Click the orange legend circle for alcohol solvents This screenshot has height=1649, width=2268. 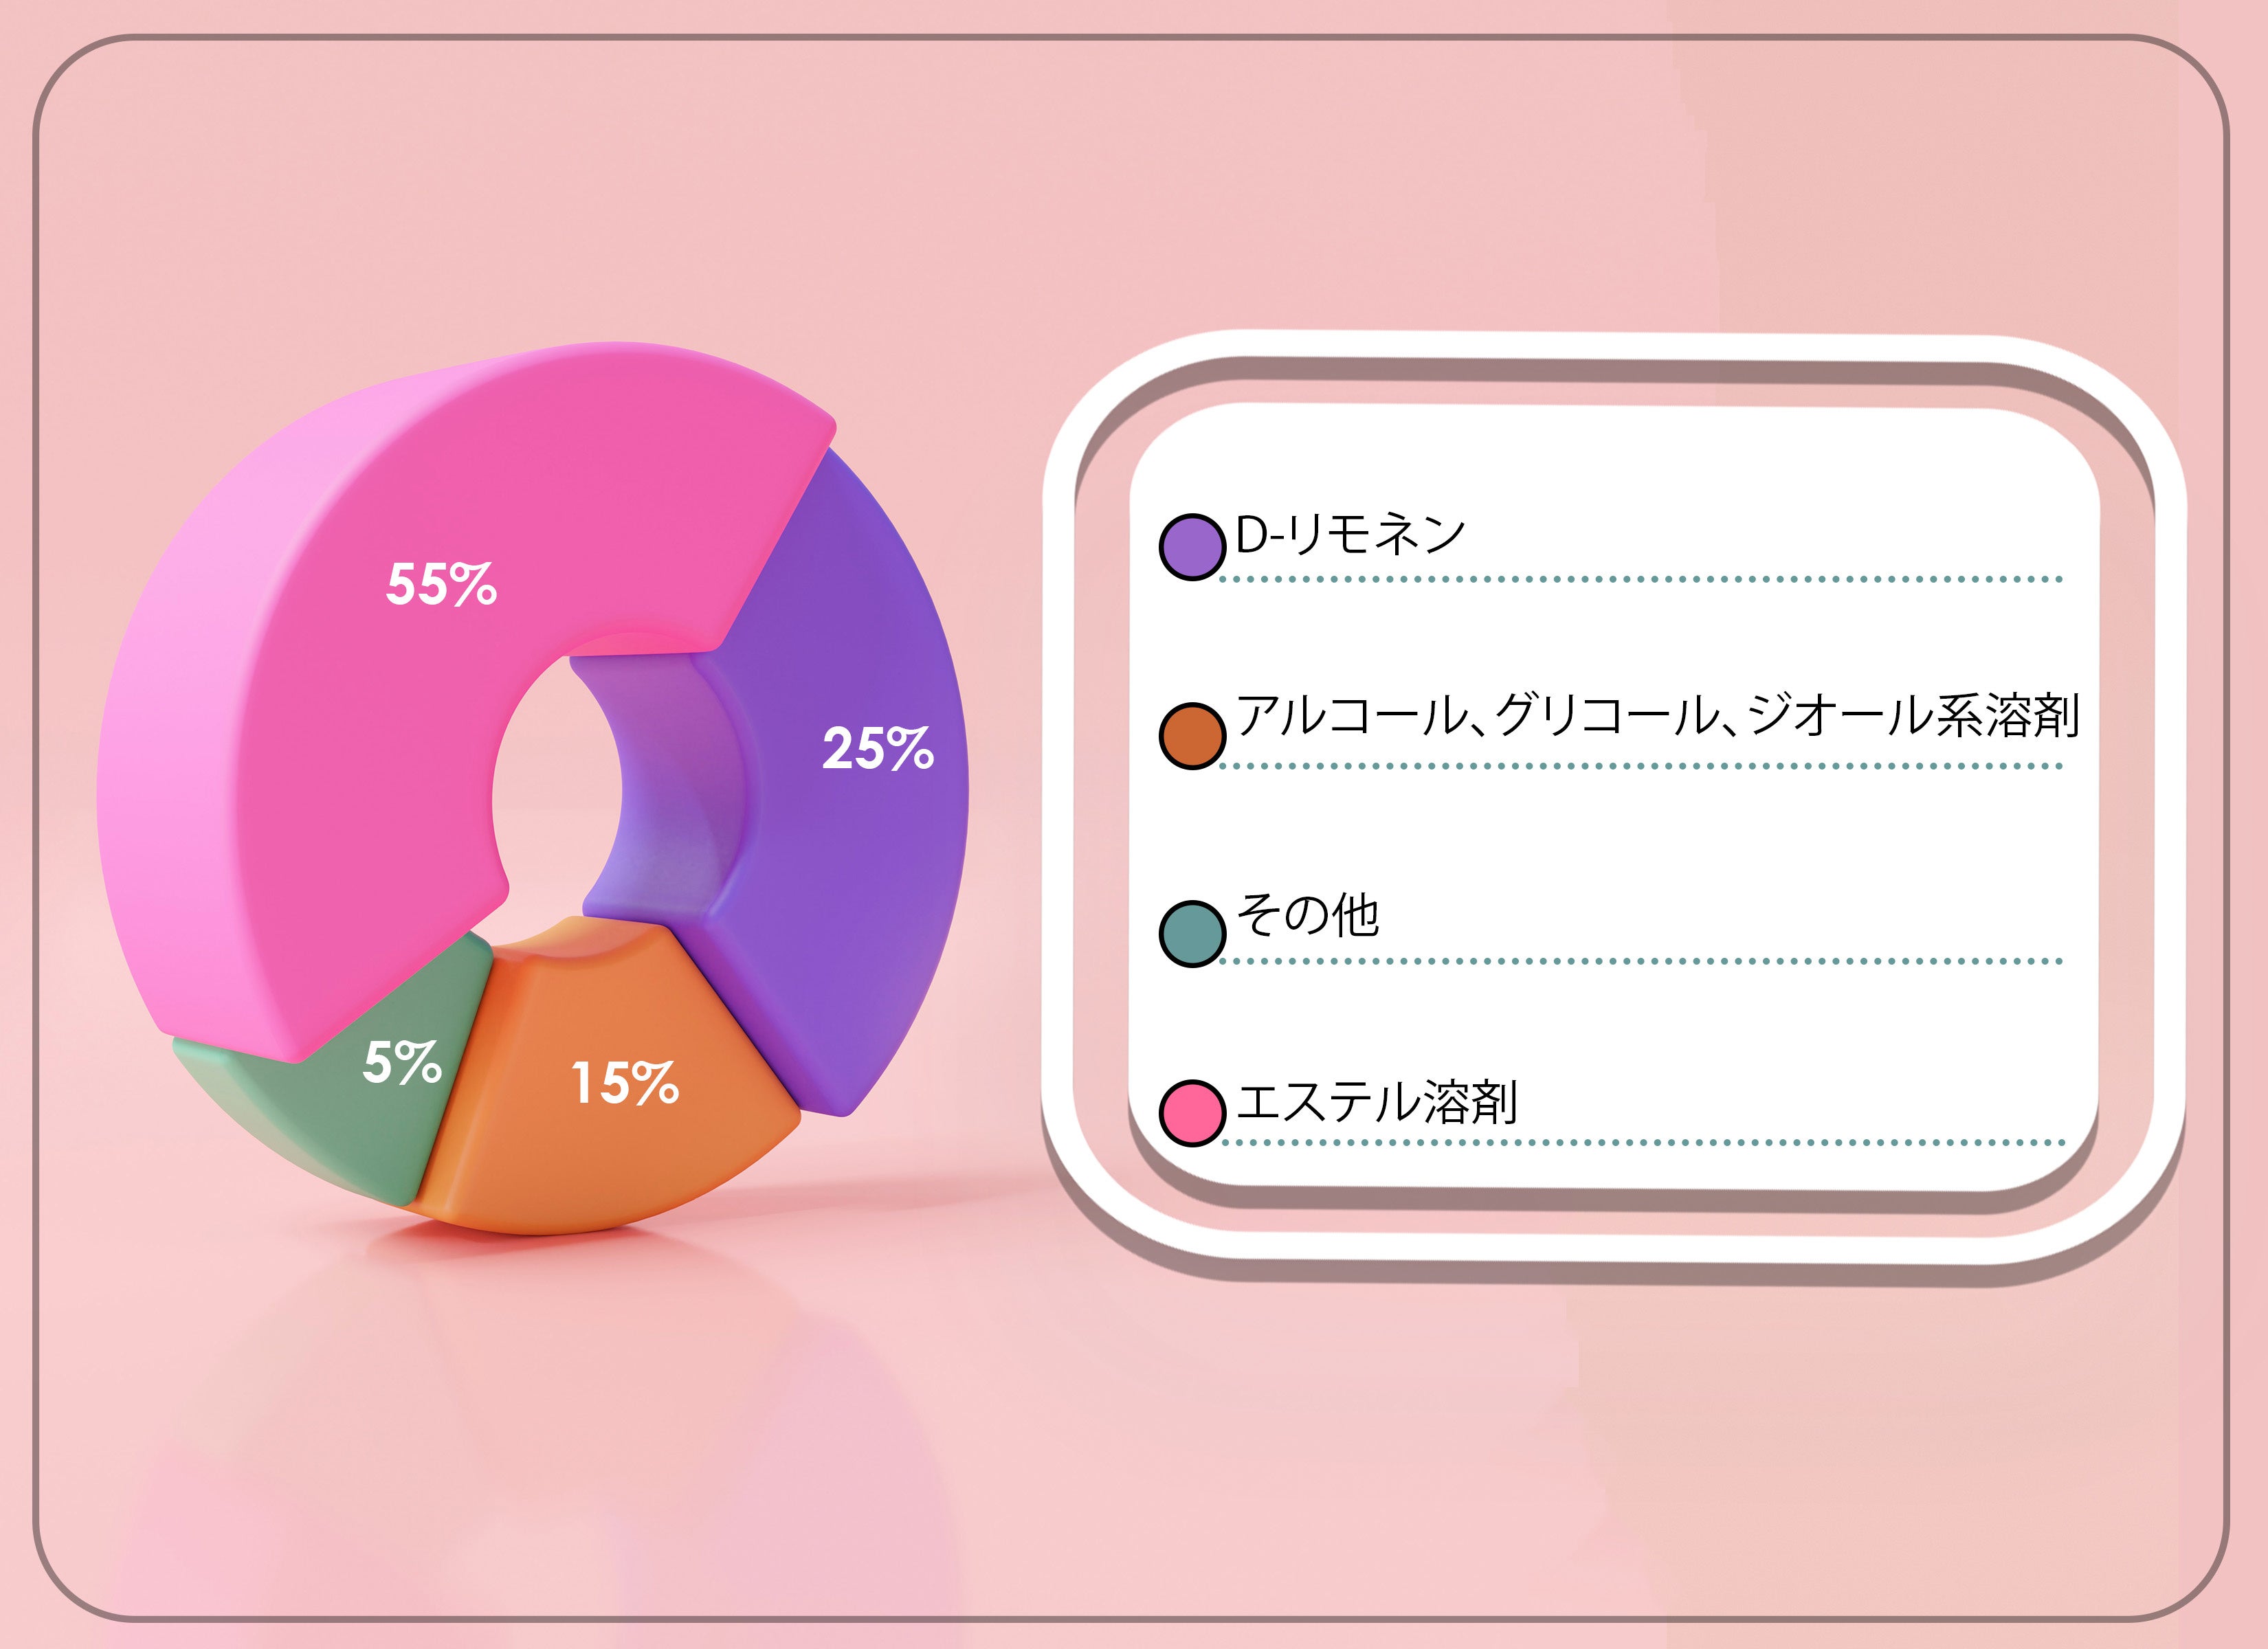pyautogui.click(x=1192, y=736)
